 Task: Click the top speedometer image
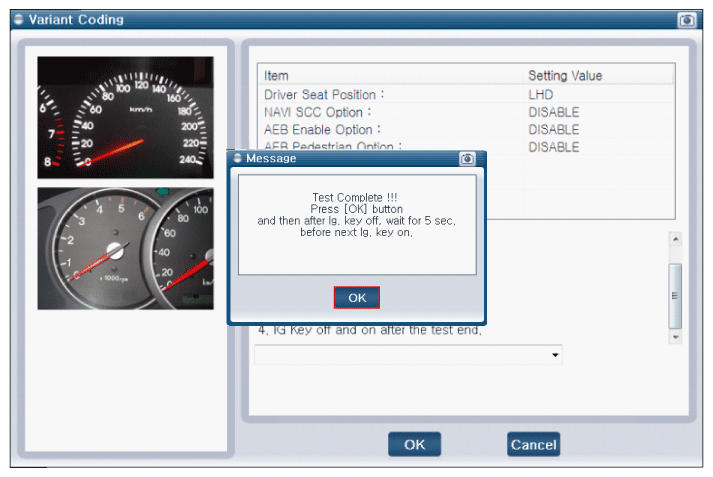pyautogui.click(x=126, y=117)
